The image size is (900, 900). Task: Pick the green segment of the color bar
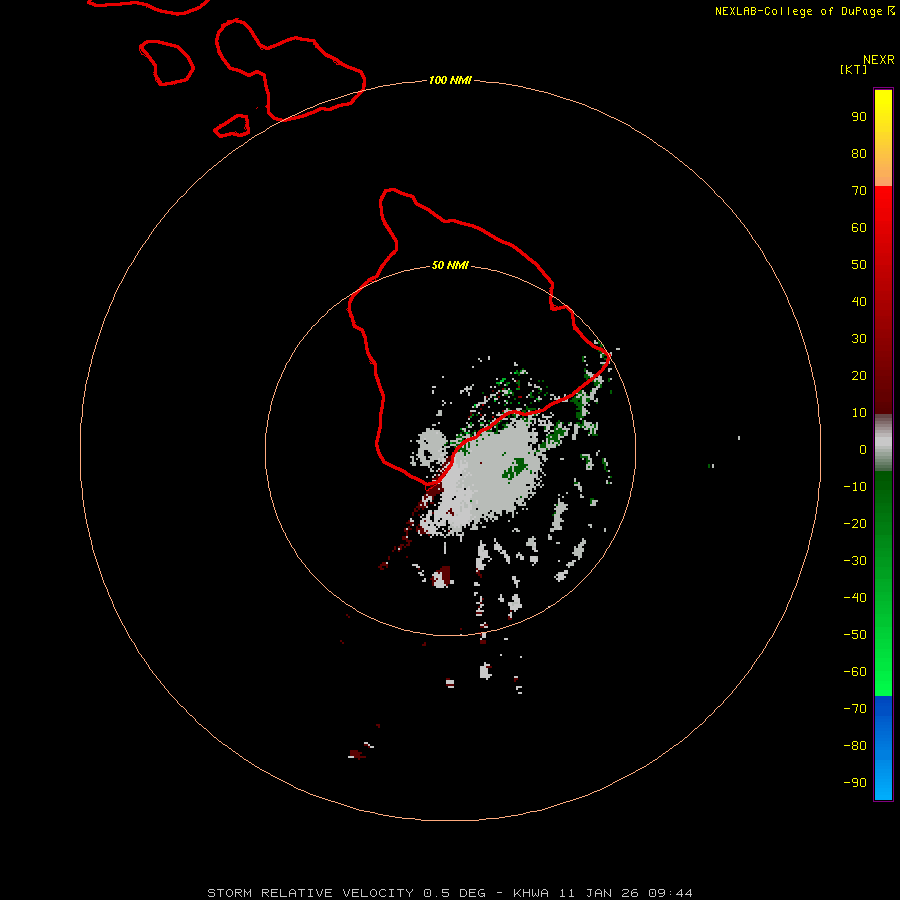(883, 584)
